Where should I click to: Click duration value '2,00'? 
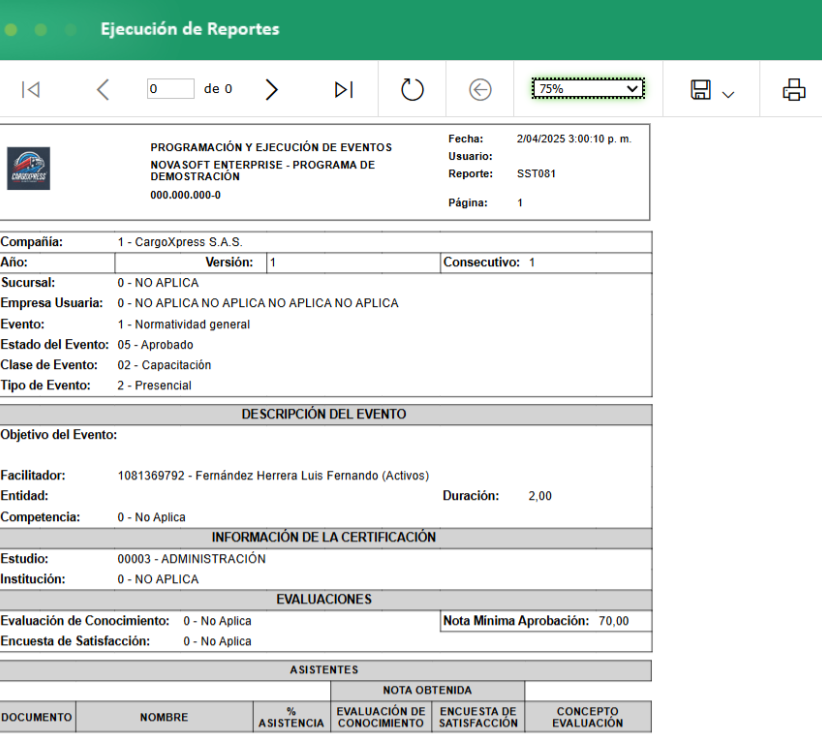point(540,496)
